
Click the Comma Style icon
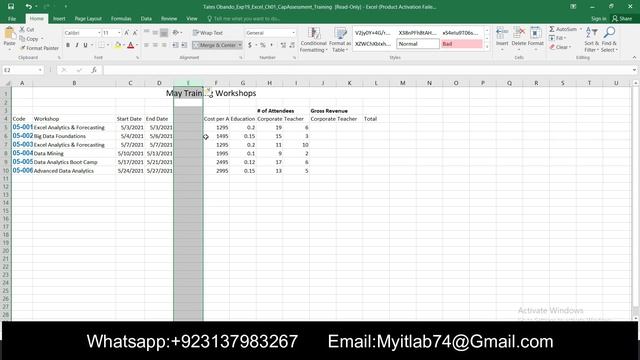tap(271, 45)
